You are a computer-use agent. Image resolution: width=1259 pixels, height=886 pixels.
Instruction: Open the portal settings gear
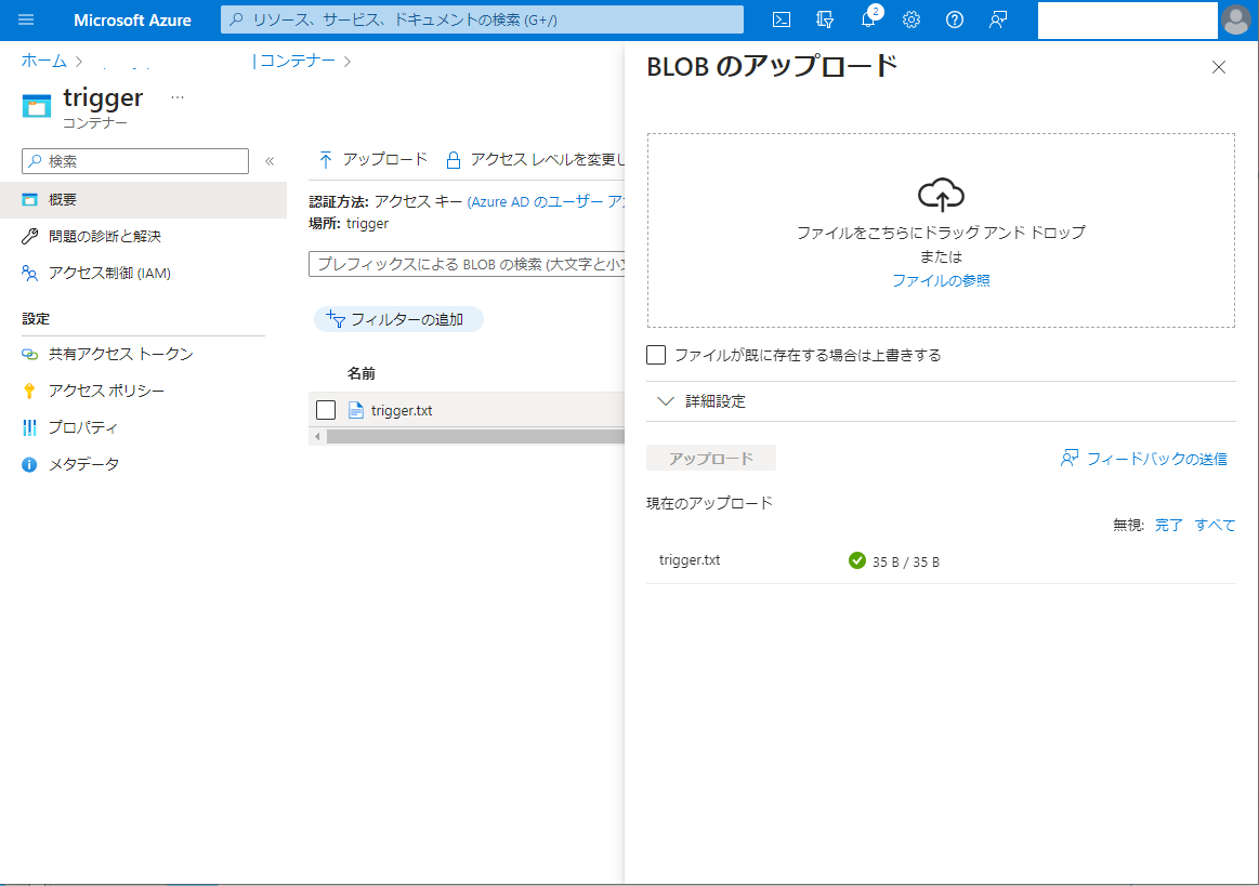click(911, 20)
